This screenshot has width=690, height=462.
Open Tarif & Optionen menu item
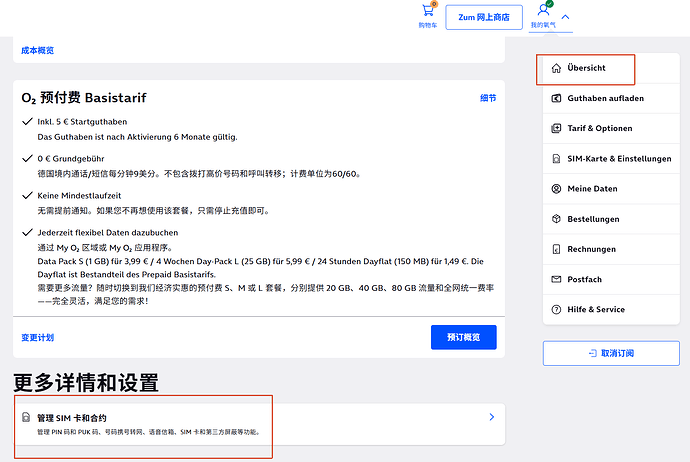(x=611, y=128)
